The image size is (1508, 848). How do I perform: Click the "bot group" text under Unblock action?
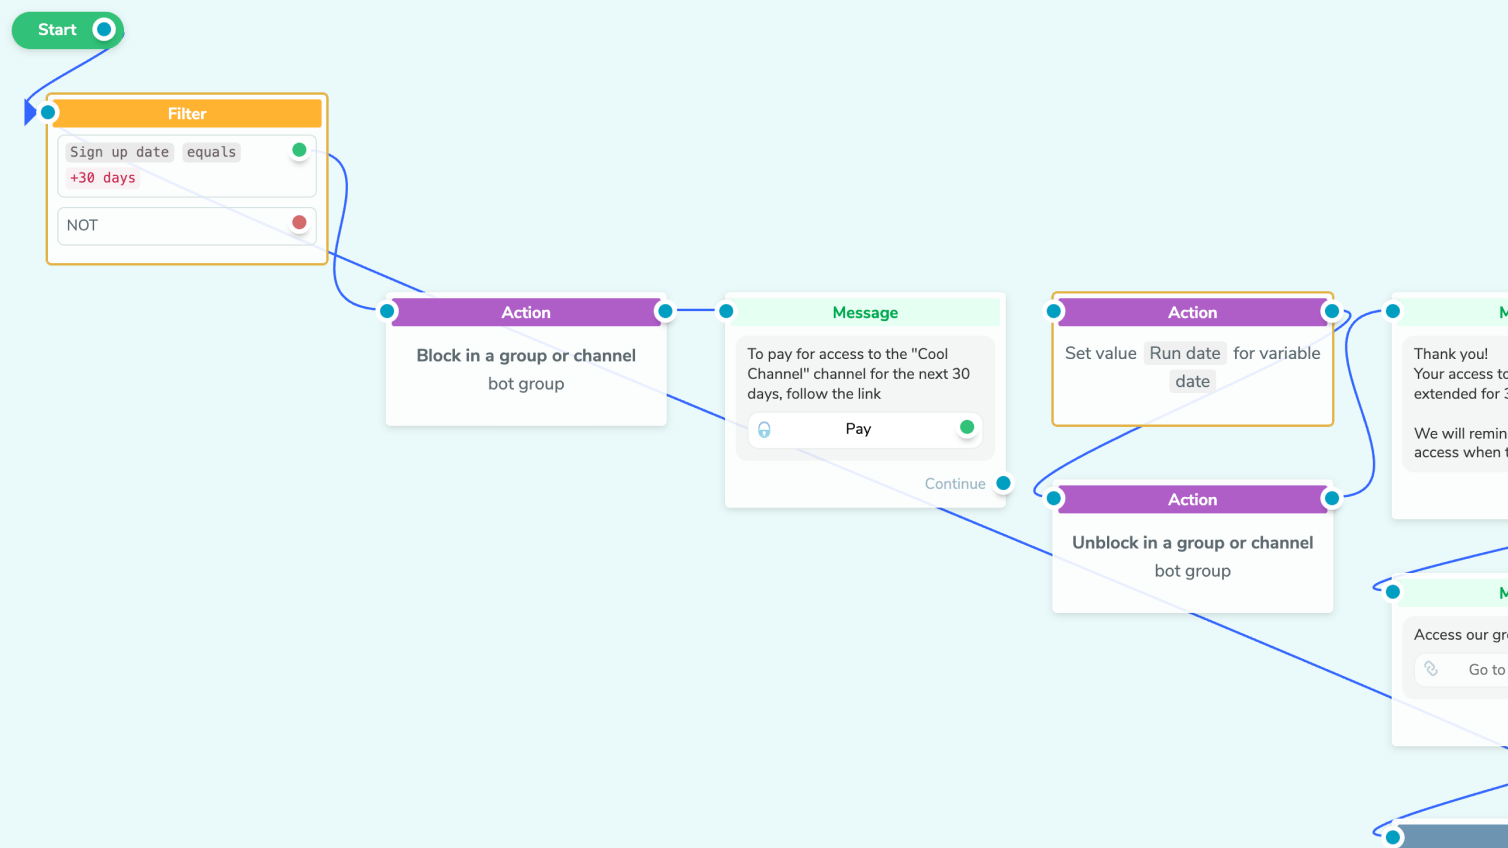click(x=1193, y=571)
